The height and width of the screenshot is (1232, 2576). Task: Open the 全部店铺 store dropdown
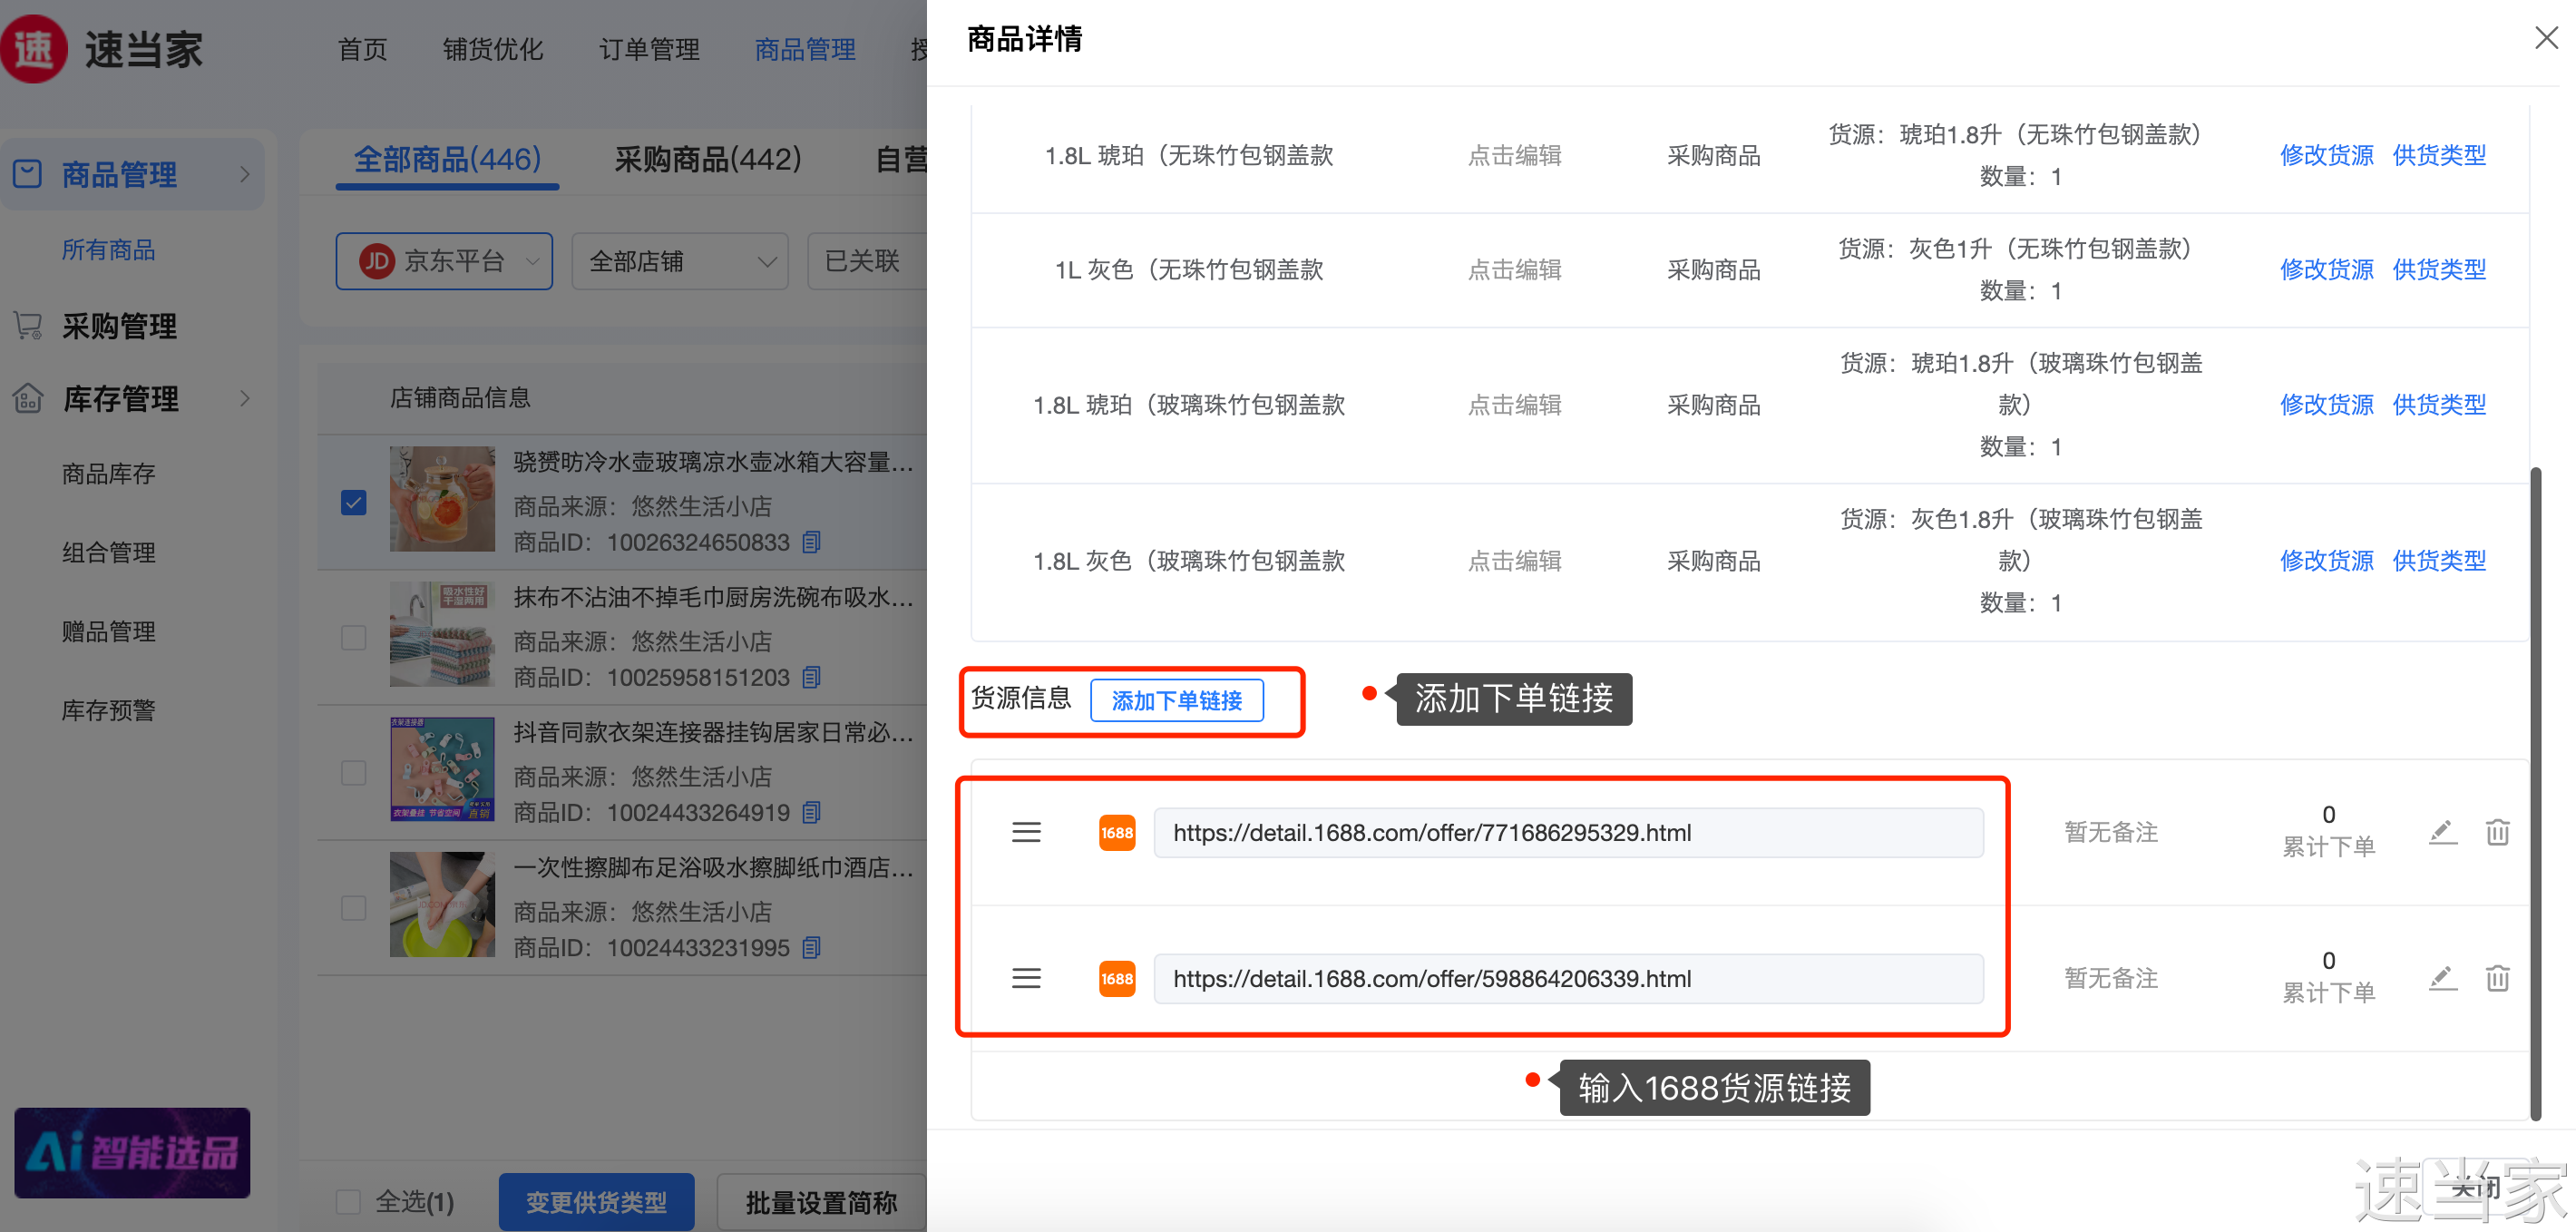tap(680, 261)
